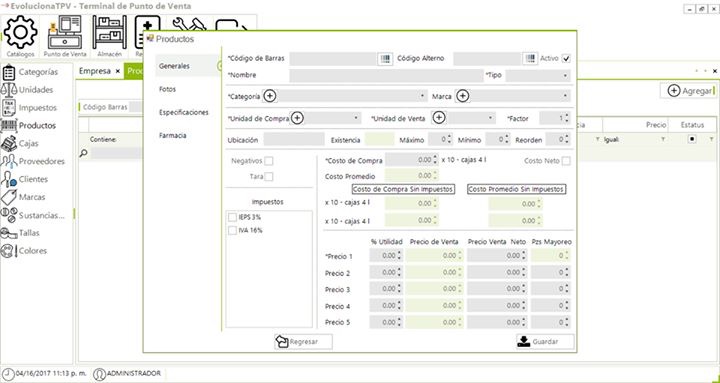The width and height of the screenshot is (720, 383).
Task: Click the Unidades scales icon
Action: 9,90
